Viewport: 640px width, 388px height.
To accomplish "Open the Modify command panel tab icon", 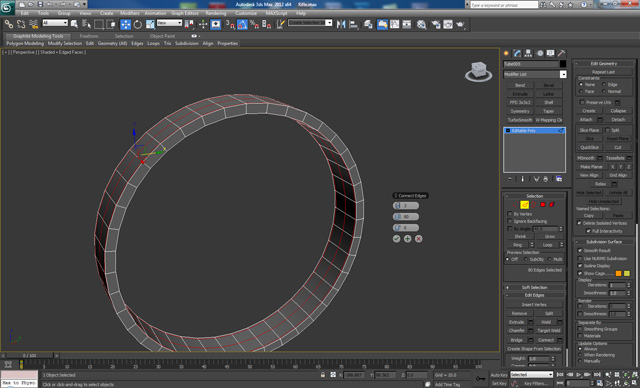I will [x=518, y=53].
